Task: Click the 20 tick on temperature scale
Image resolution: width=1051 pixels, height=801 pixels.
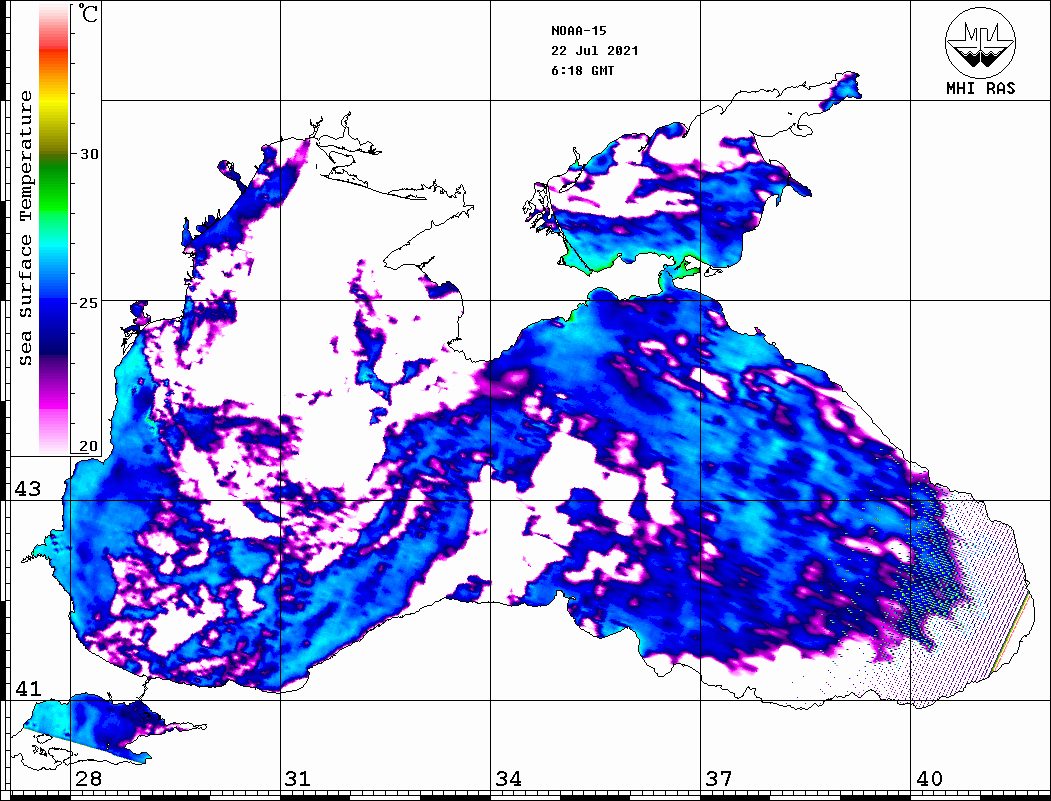Action: click(x=89, y=446)
